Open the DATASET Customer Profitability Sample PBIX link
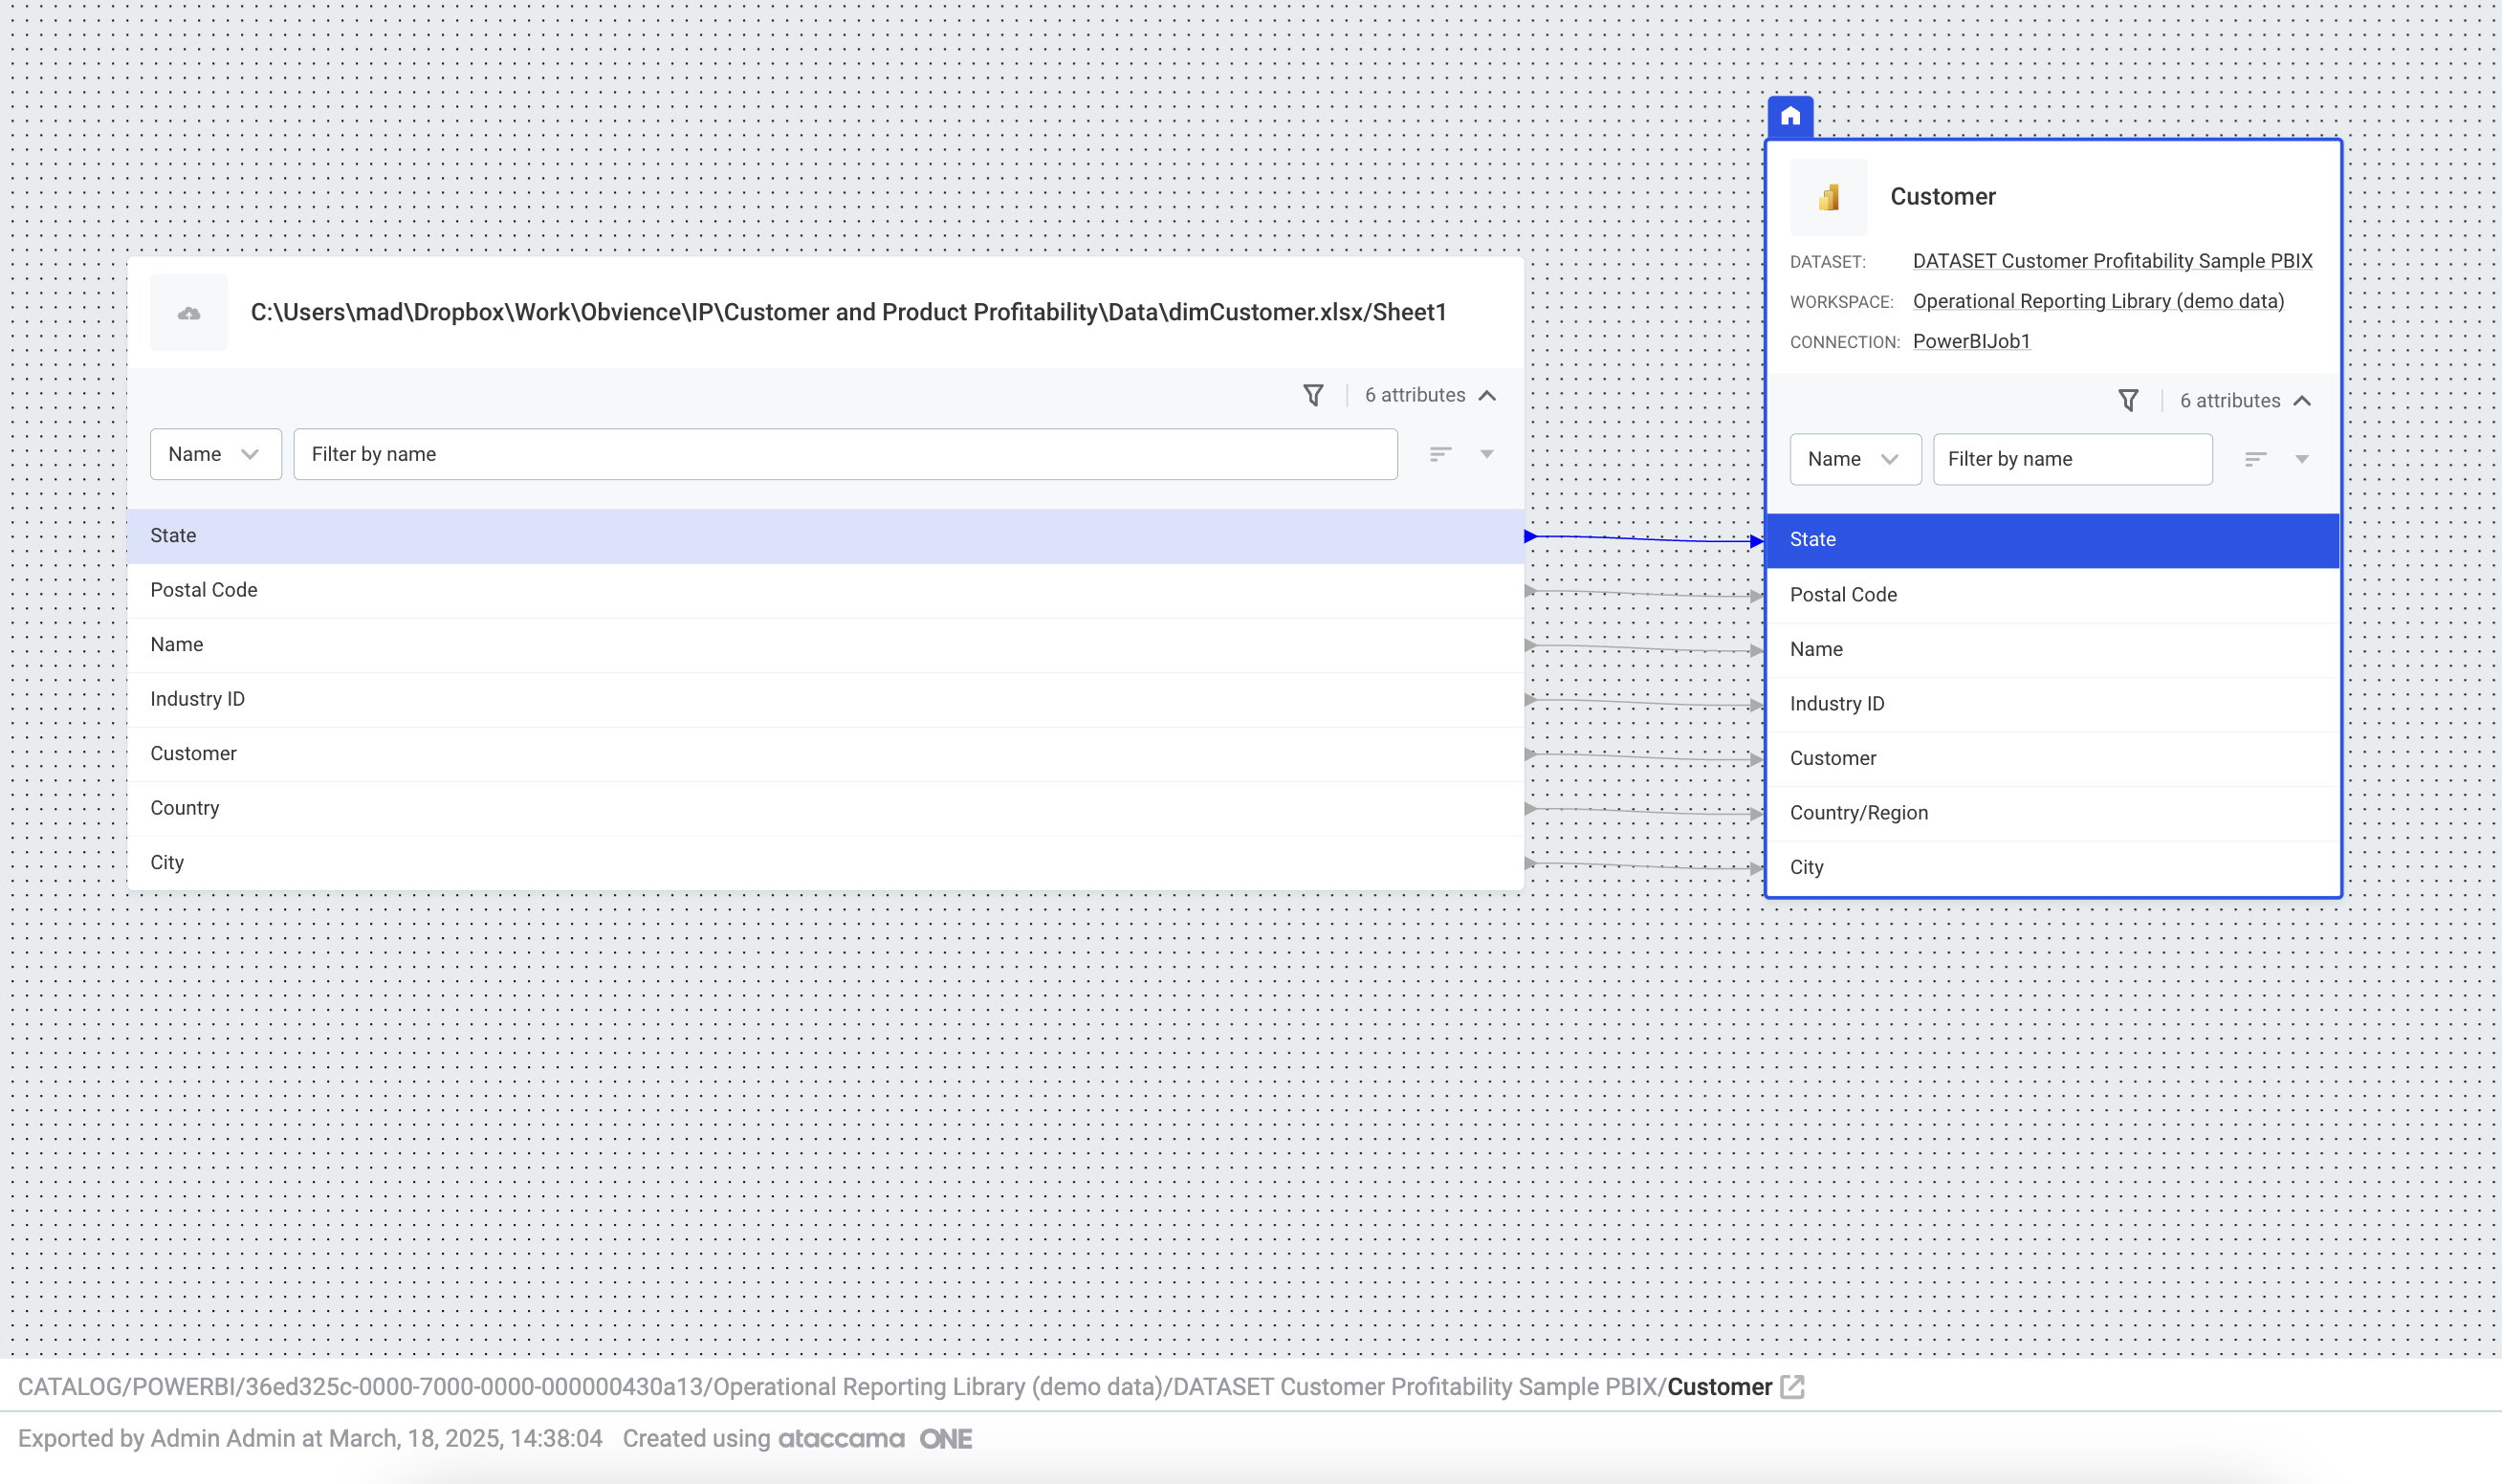This screenshot has height=1484, width=2502. 2112,261
